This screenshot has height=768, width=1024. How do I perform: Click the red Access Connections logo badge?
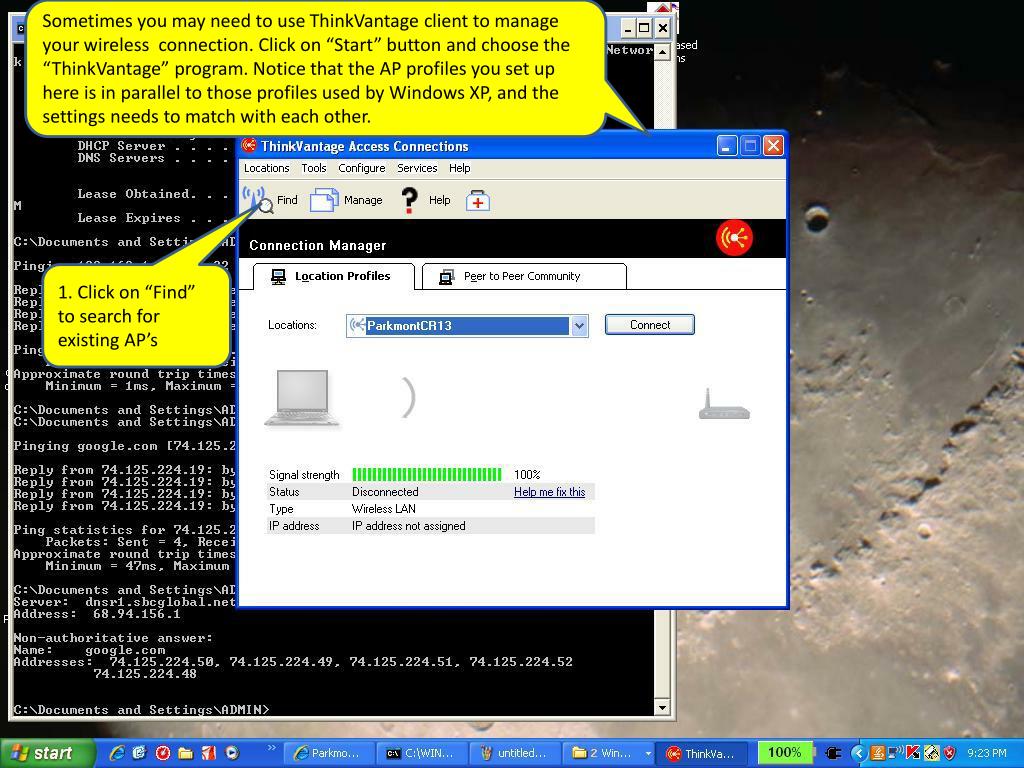point(734,238)
